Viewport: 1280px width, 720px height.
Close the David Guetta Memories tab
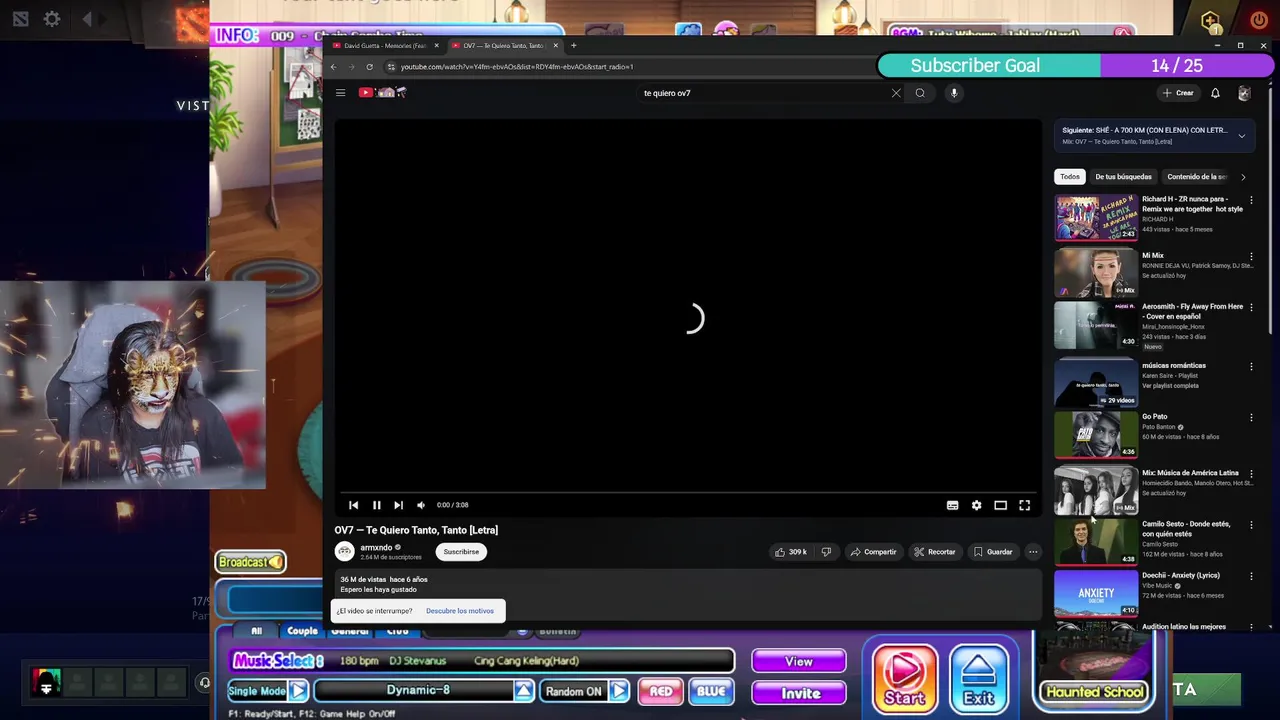(436, 45)
